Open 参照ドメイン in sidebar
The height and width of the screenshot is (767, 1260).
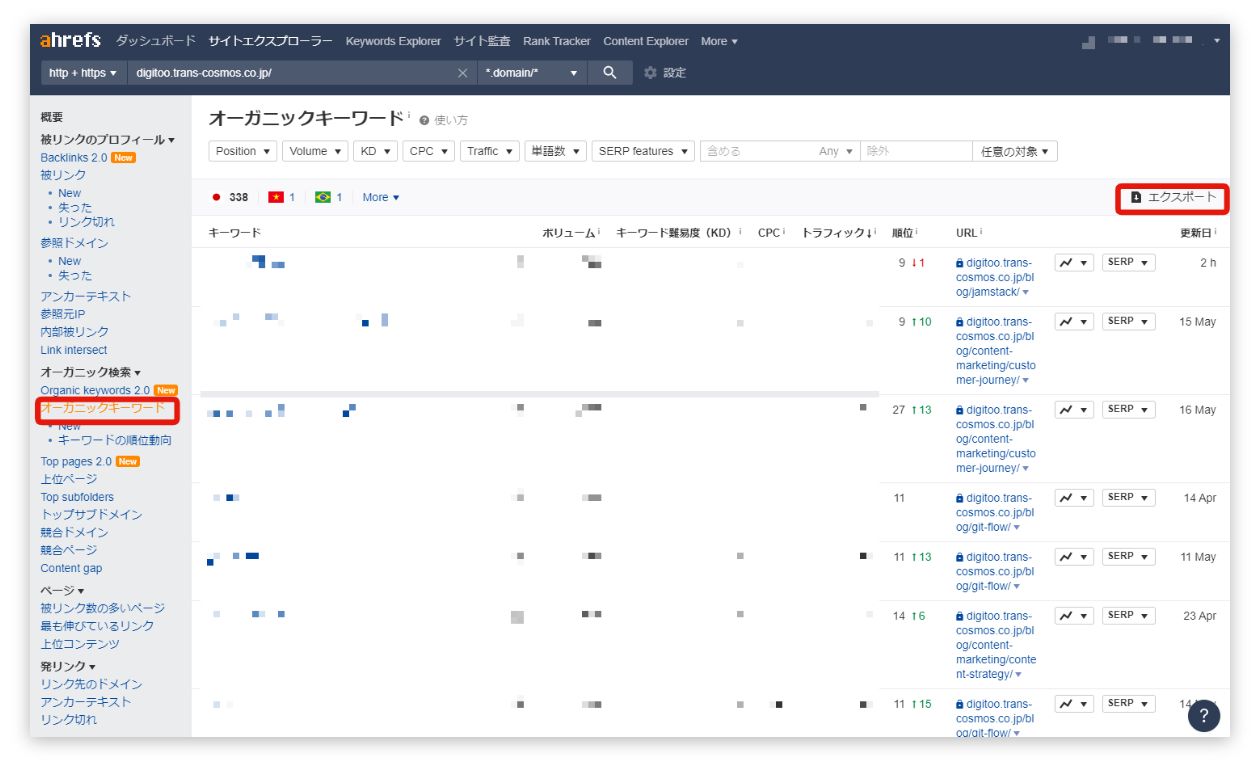pyautogui.click(x=74, y=243)
